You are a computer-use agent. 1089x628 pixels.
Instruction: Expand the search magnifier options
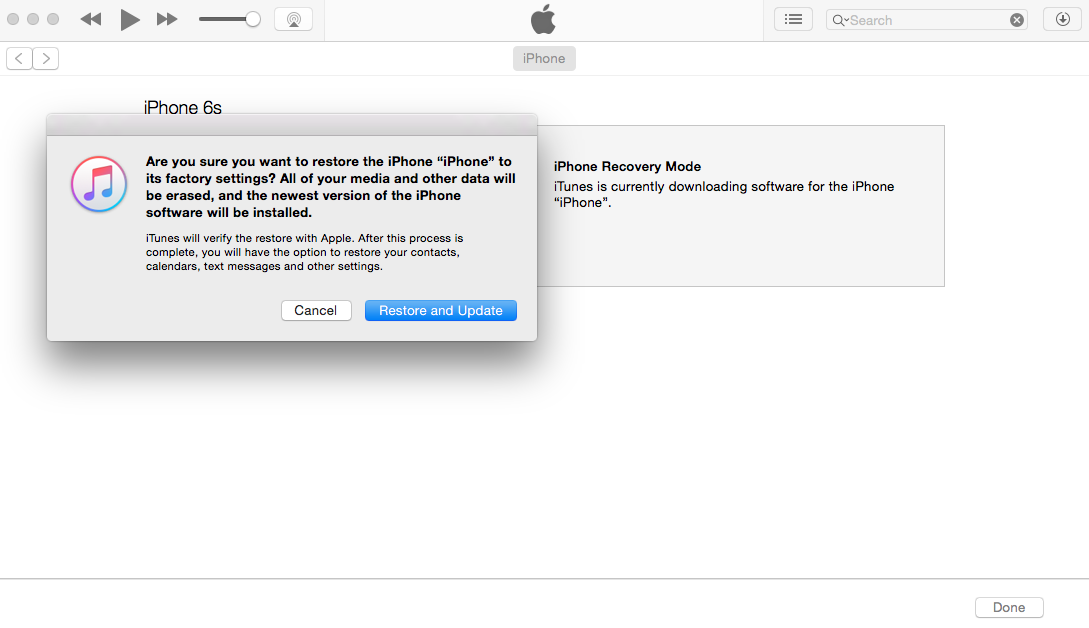pos(840,20)
